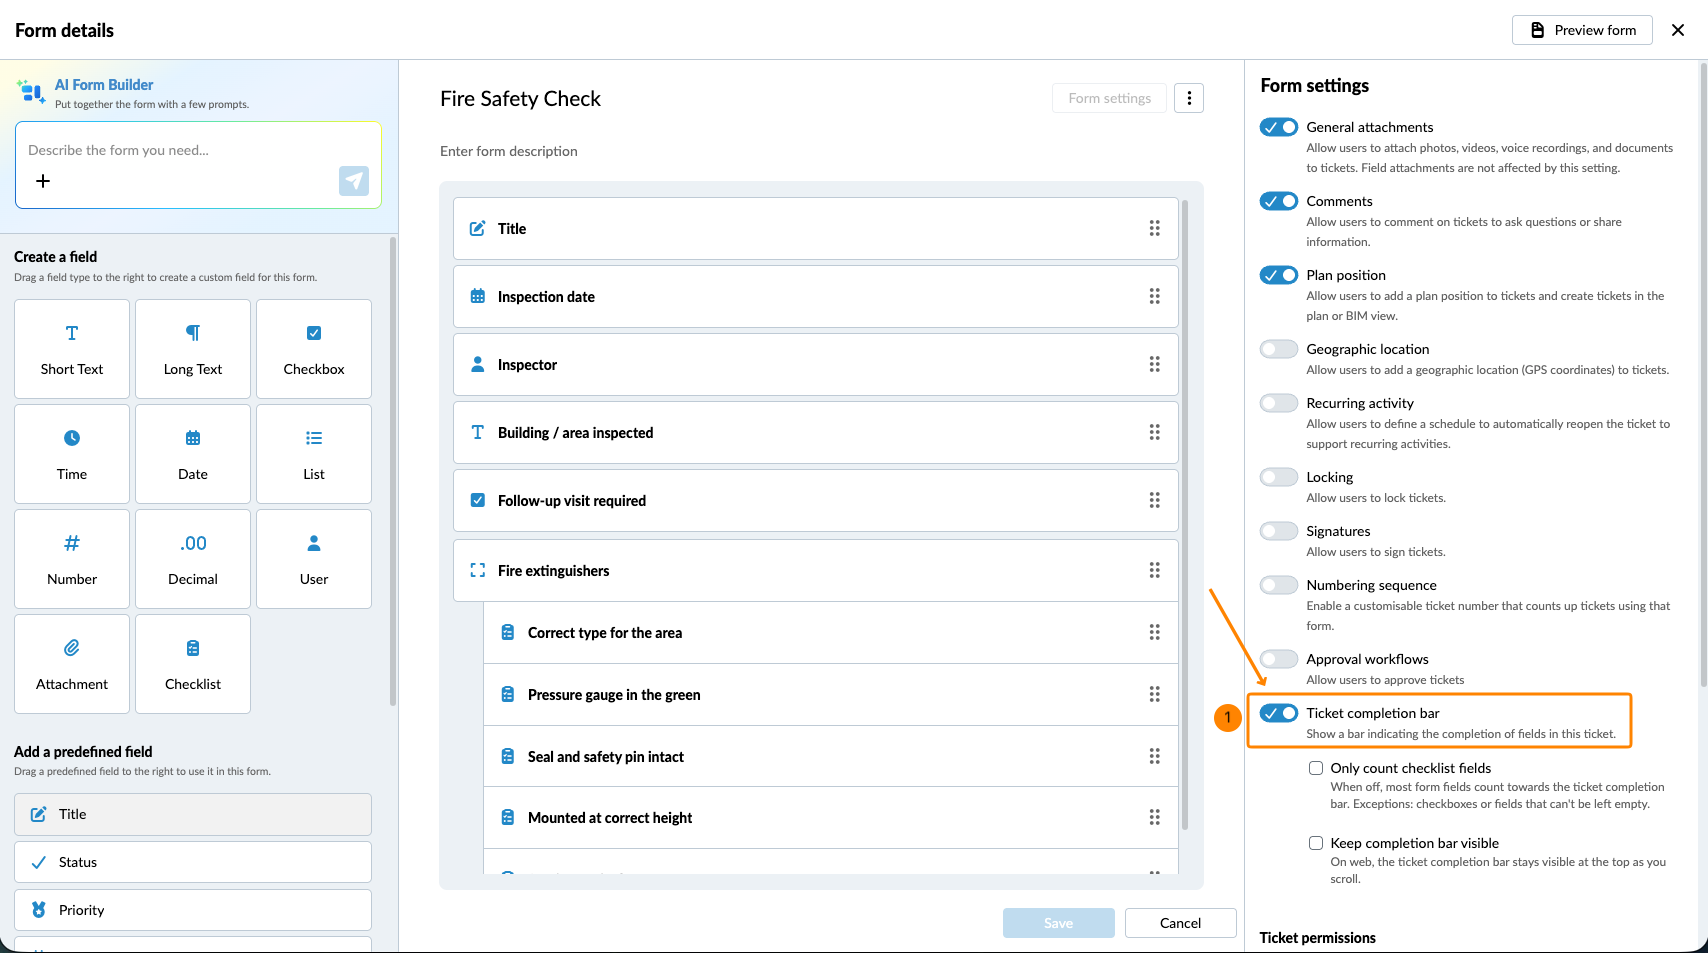Screen dimensions: 1708x953
Task: Click the plus icon in AI prompt box
Action: pos(43,181)
